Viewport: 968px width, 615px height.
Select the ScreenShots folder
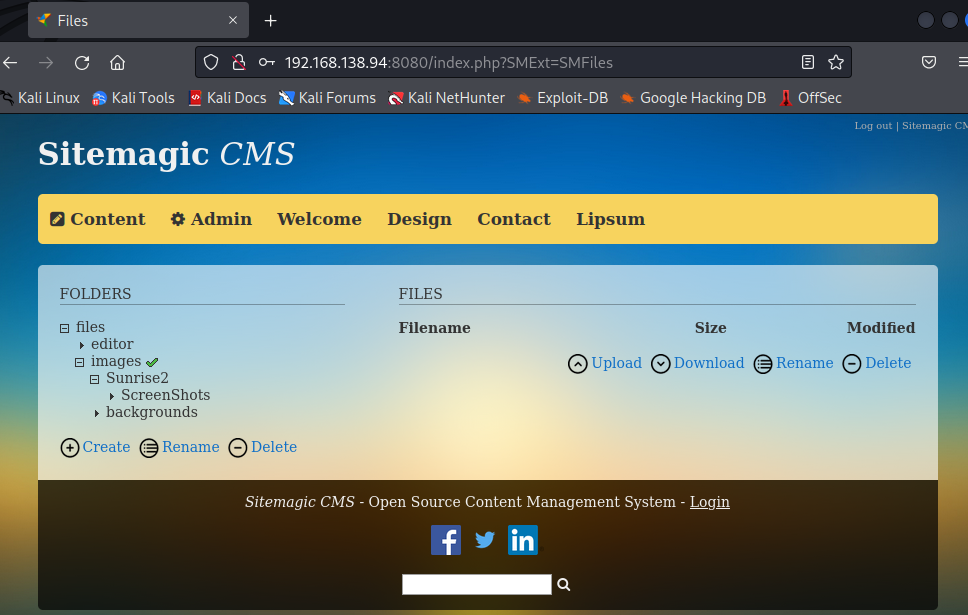[x=165, y=395]
